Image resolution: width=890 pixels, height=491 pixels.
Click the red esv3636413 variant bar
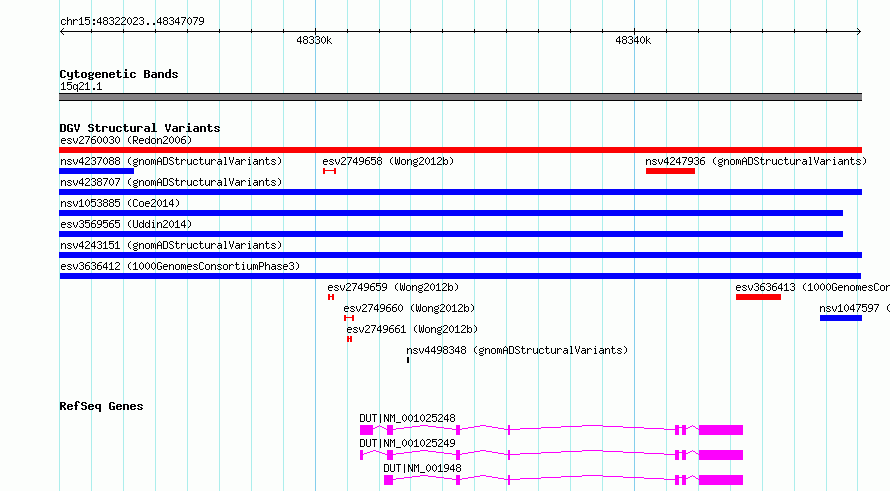point(758,297)
